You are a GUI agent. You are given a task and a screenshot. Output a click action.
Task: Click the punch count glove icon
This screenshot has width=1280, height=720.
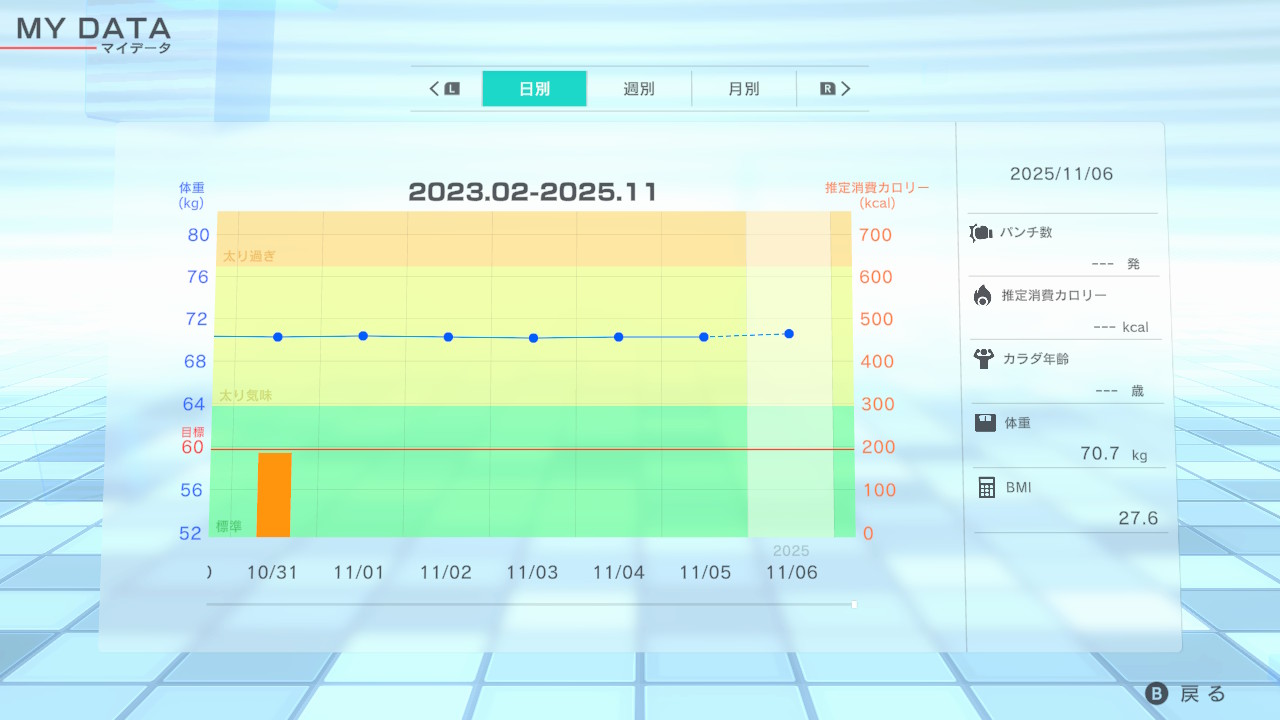(981, 233)
